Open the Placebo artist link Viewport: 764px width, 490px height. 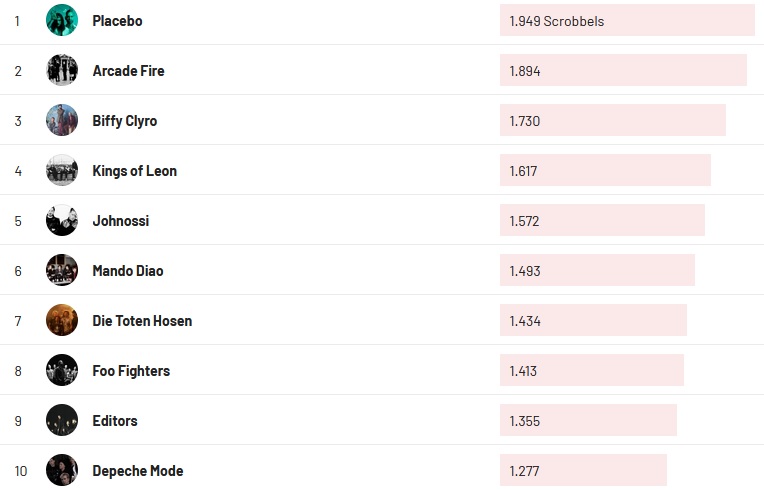(x=117, y=21)
